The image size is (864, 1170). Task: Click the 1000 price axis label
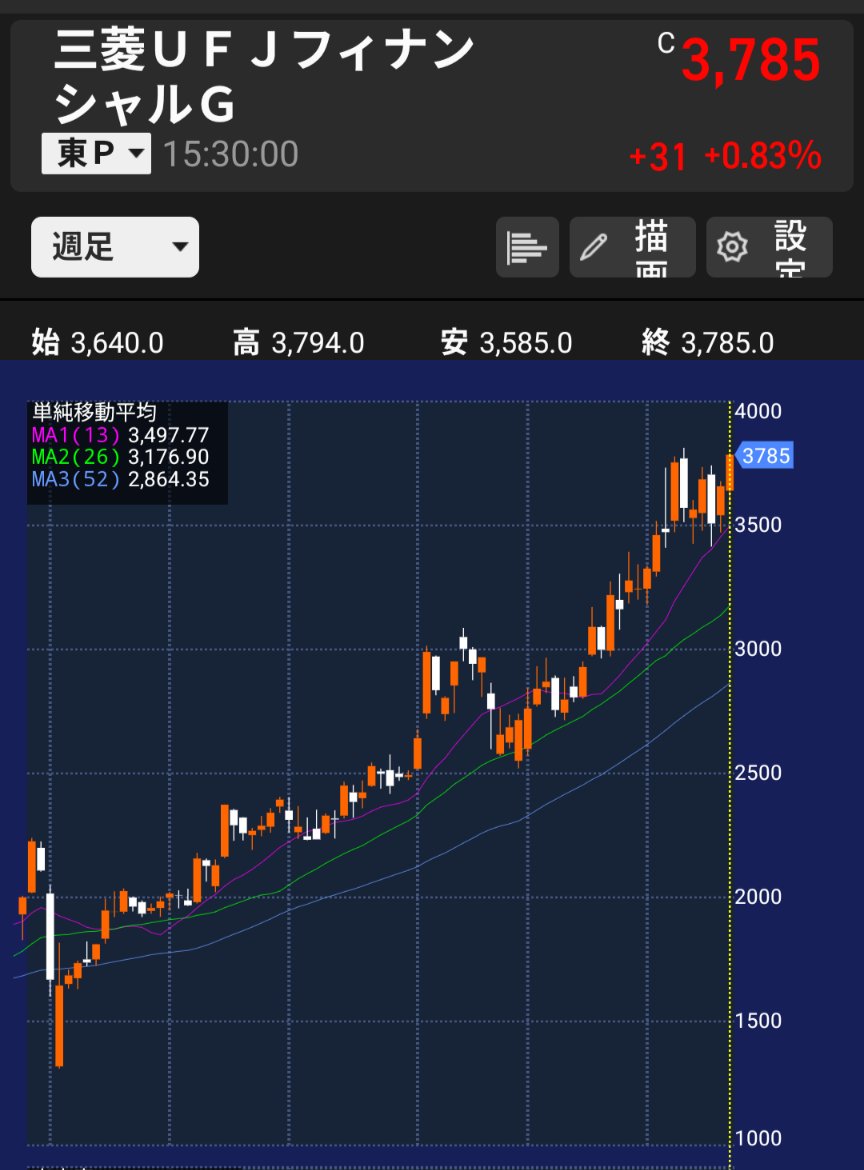[758, 1138]
